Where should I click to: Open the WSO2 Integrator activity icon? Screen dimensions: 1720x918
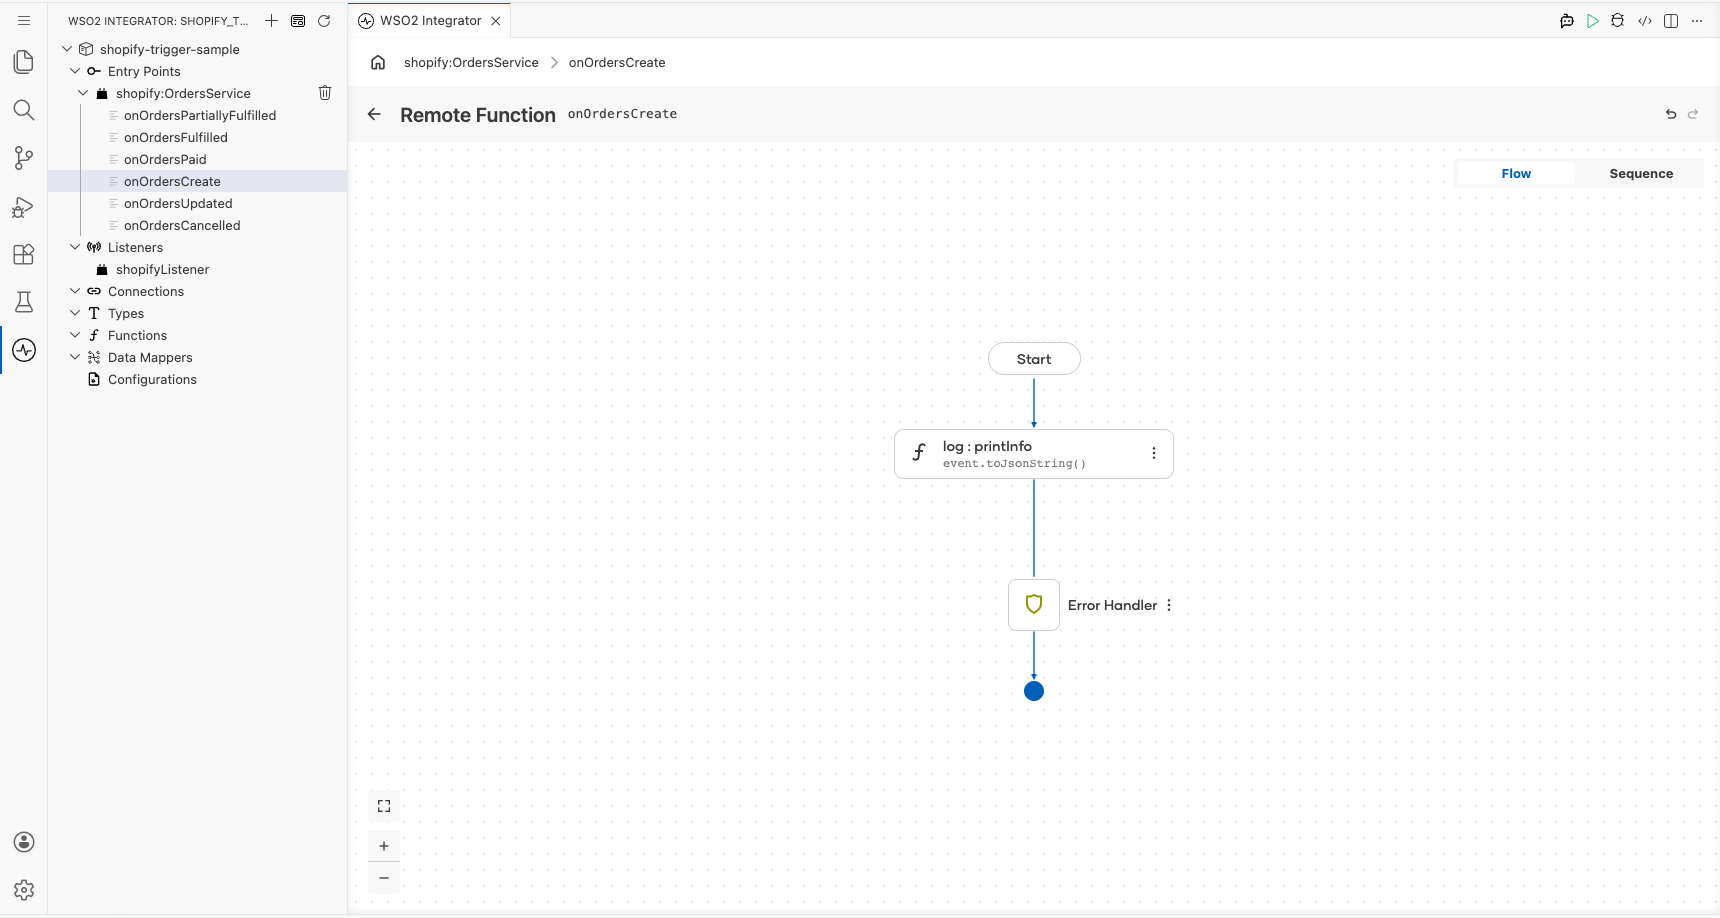(24, 350)
